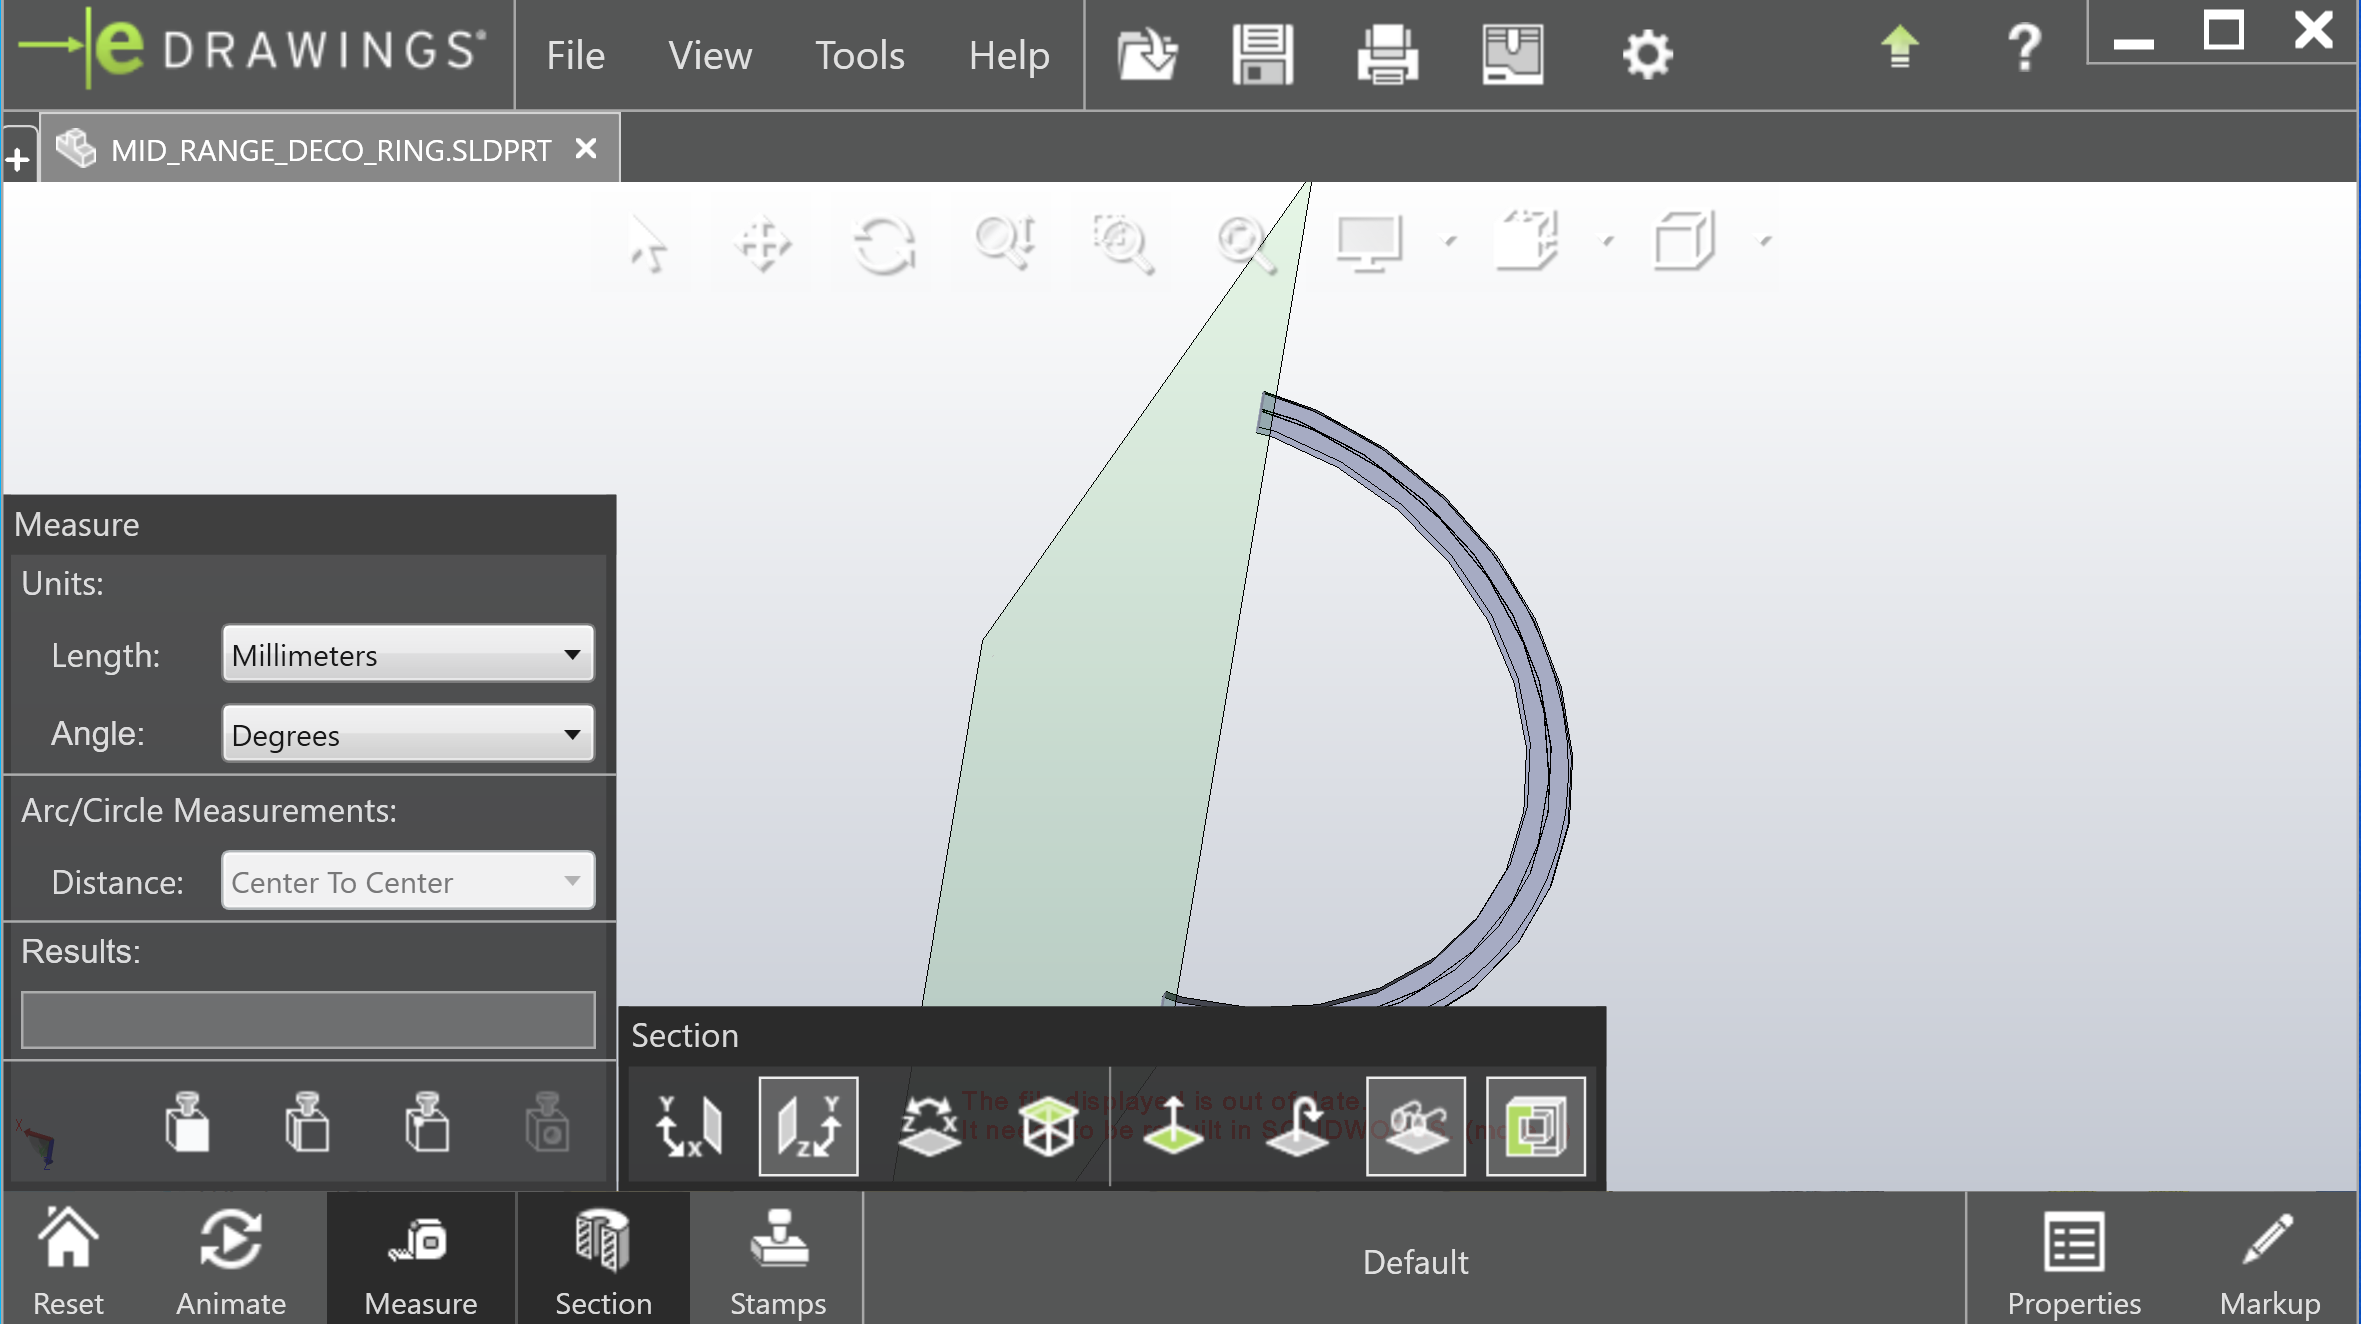
Task: Select the MID_RANGE_DECO_RING.SLDPRT tab
Action: click(x=330, y=150)
